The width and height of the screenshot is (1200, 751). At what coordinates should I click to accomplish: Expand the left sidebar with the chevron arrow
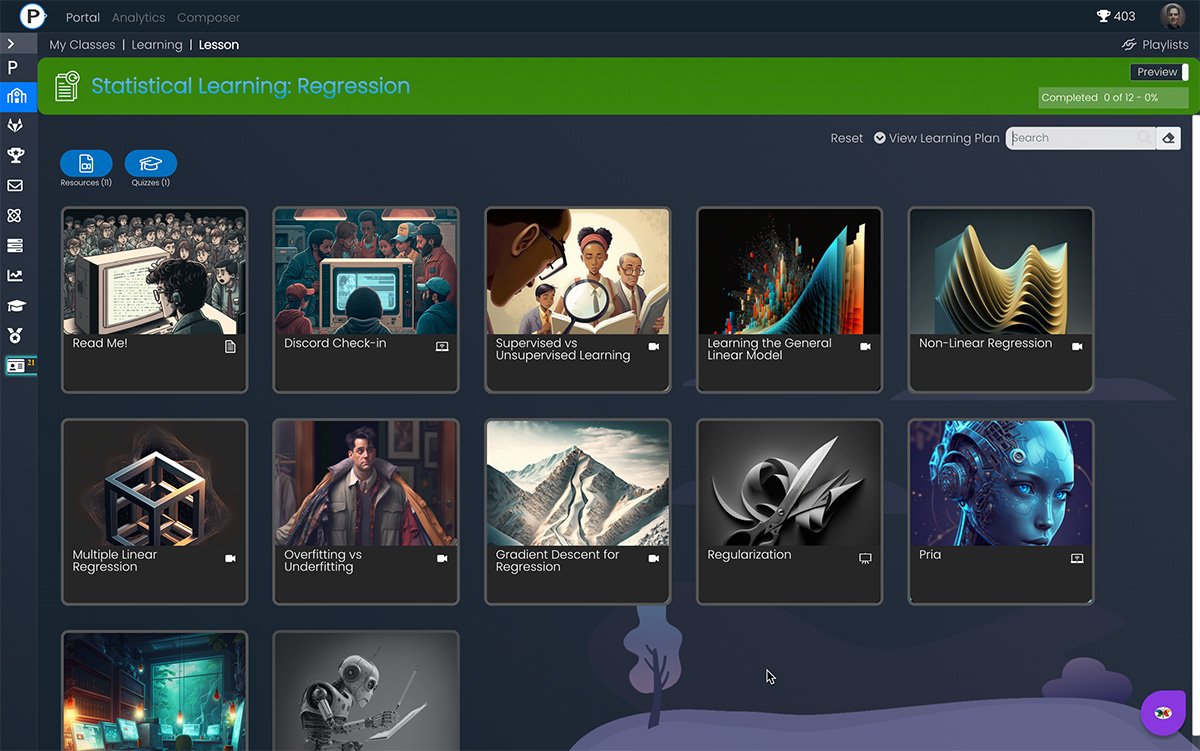click(x=11, y=44)
